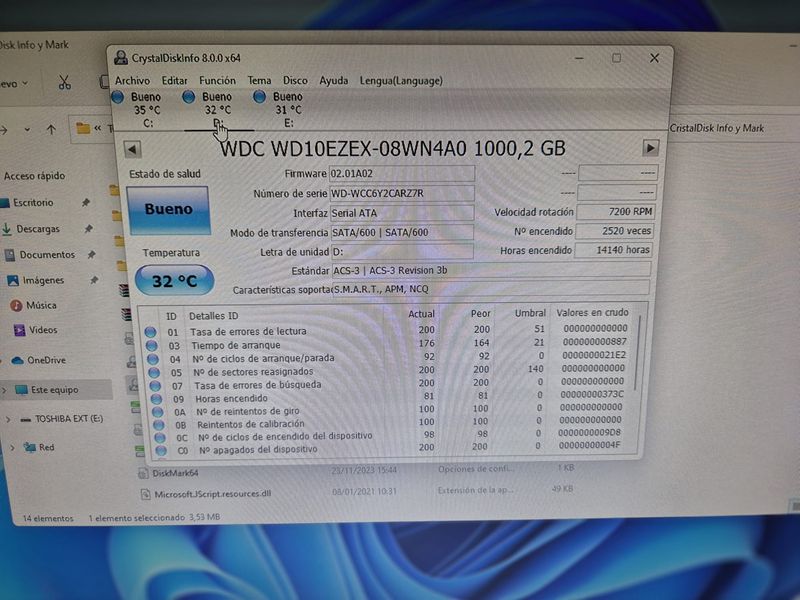Click the serial number field WD-WCC6Y2CARZ7R

[402, 193]
